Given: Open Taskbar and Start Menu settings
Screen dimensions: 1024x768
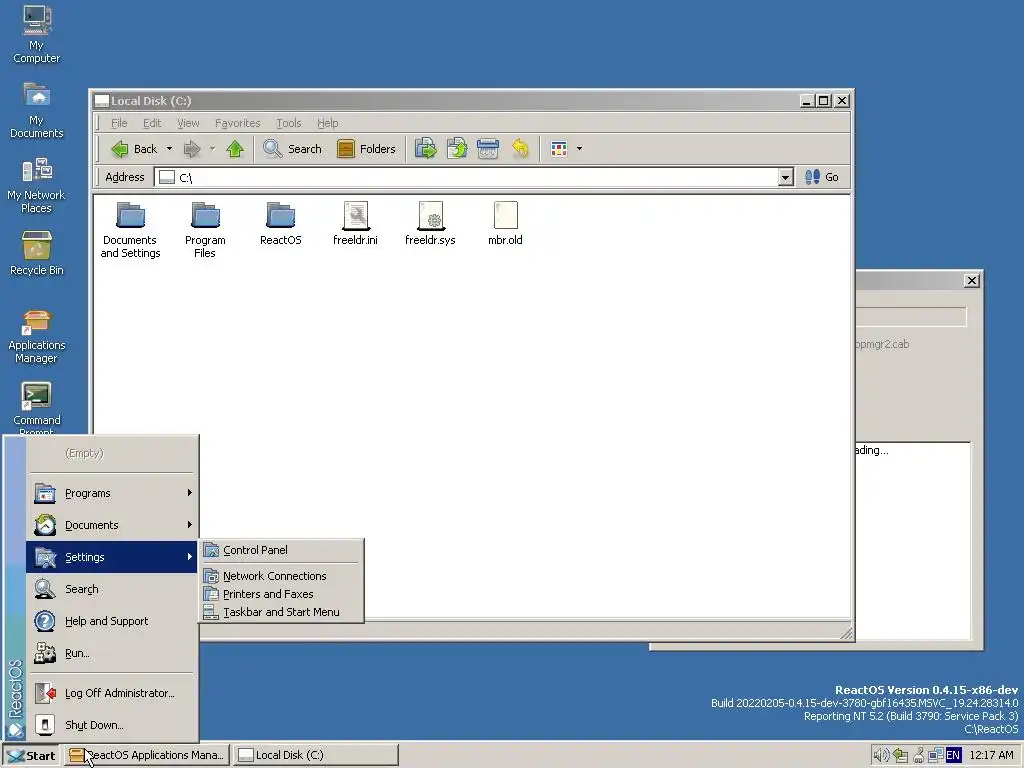Looking at the screenshot, I should (x=281, y=612).
